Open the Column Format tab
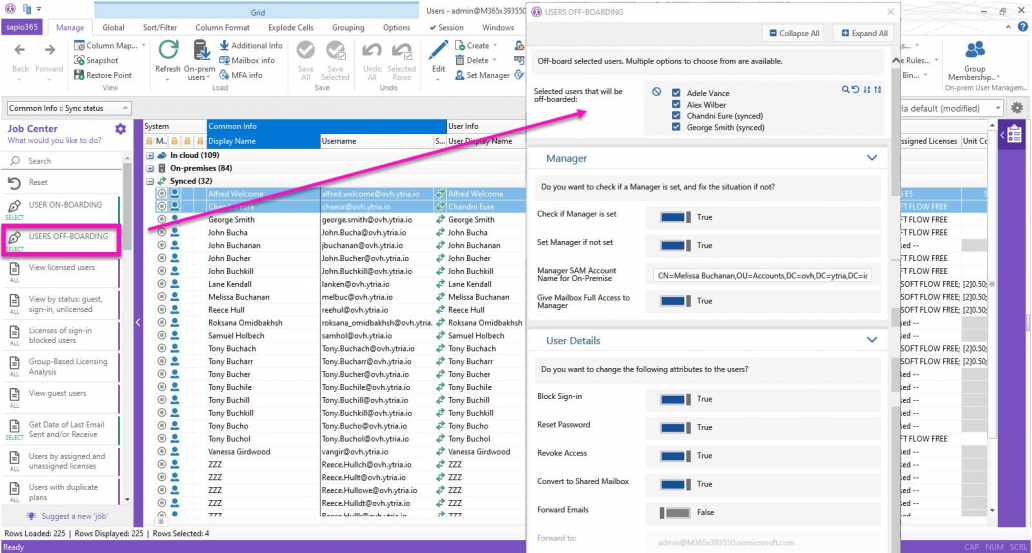Screen dimensions: 1032x553 pyautogui.click(x=222, y=28)
